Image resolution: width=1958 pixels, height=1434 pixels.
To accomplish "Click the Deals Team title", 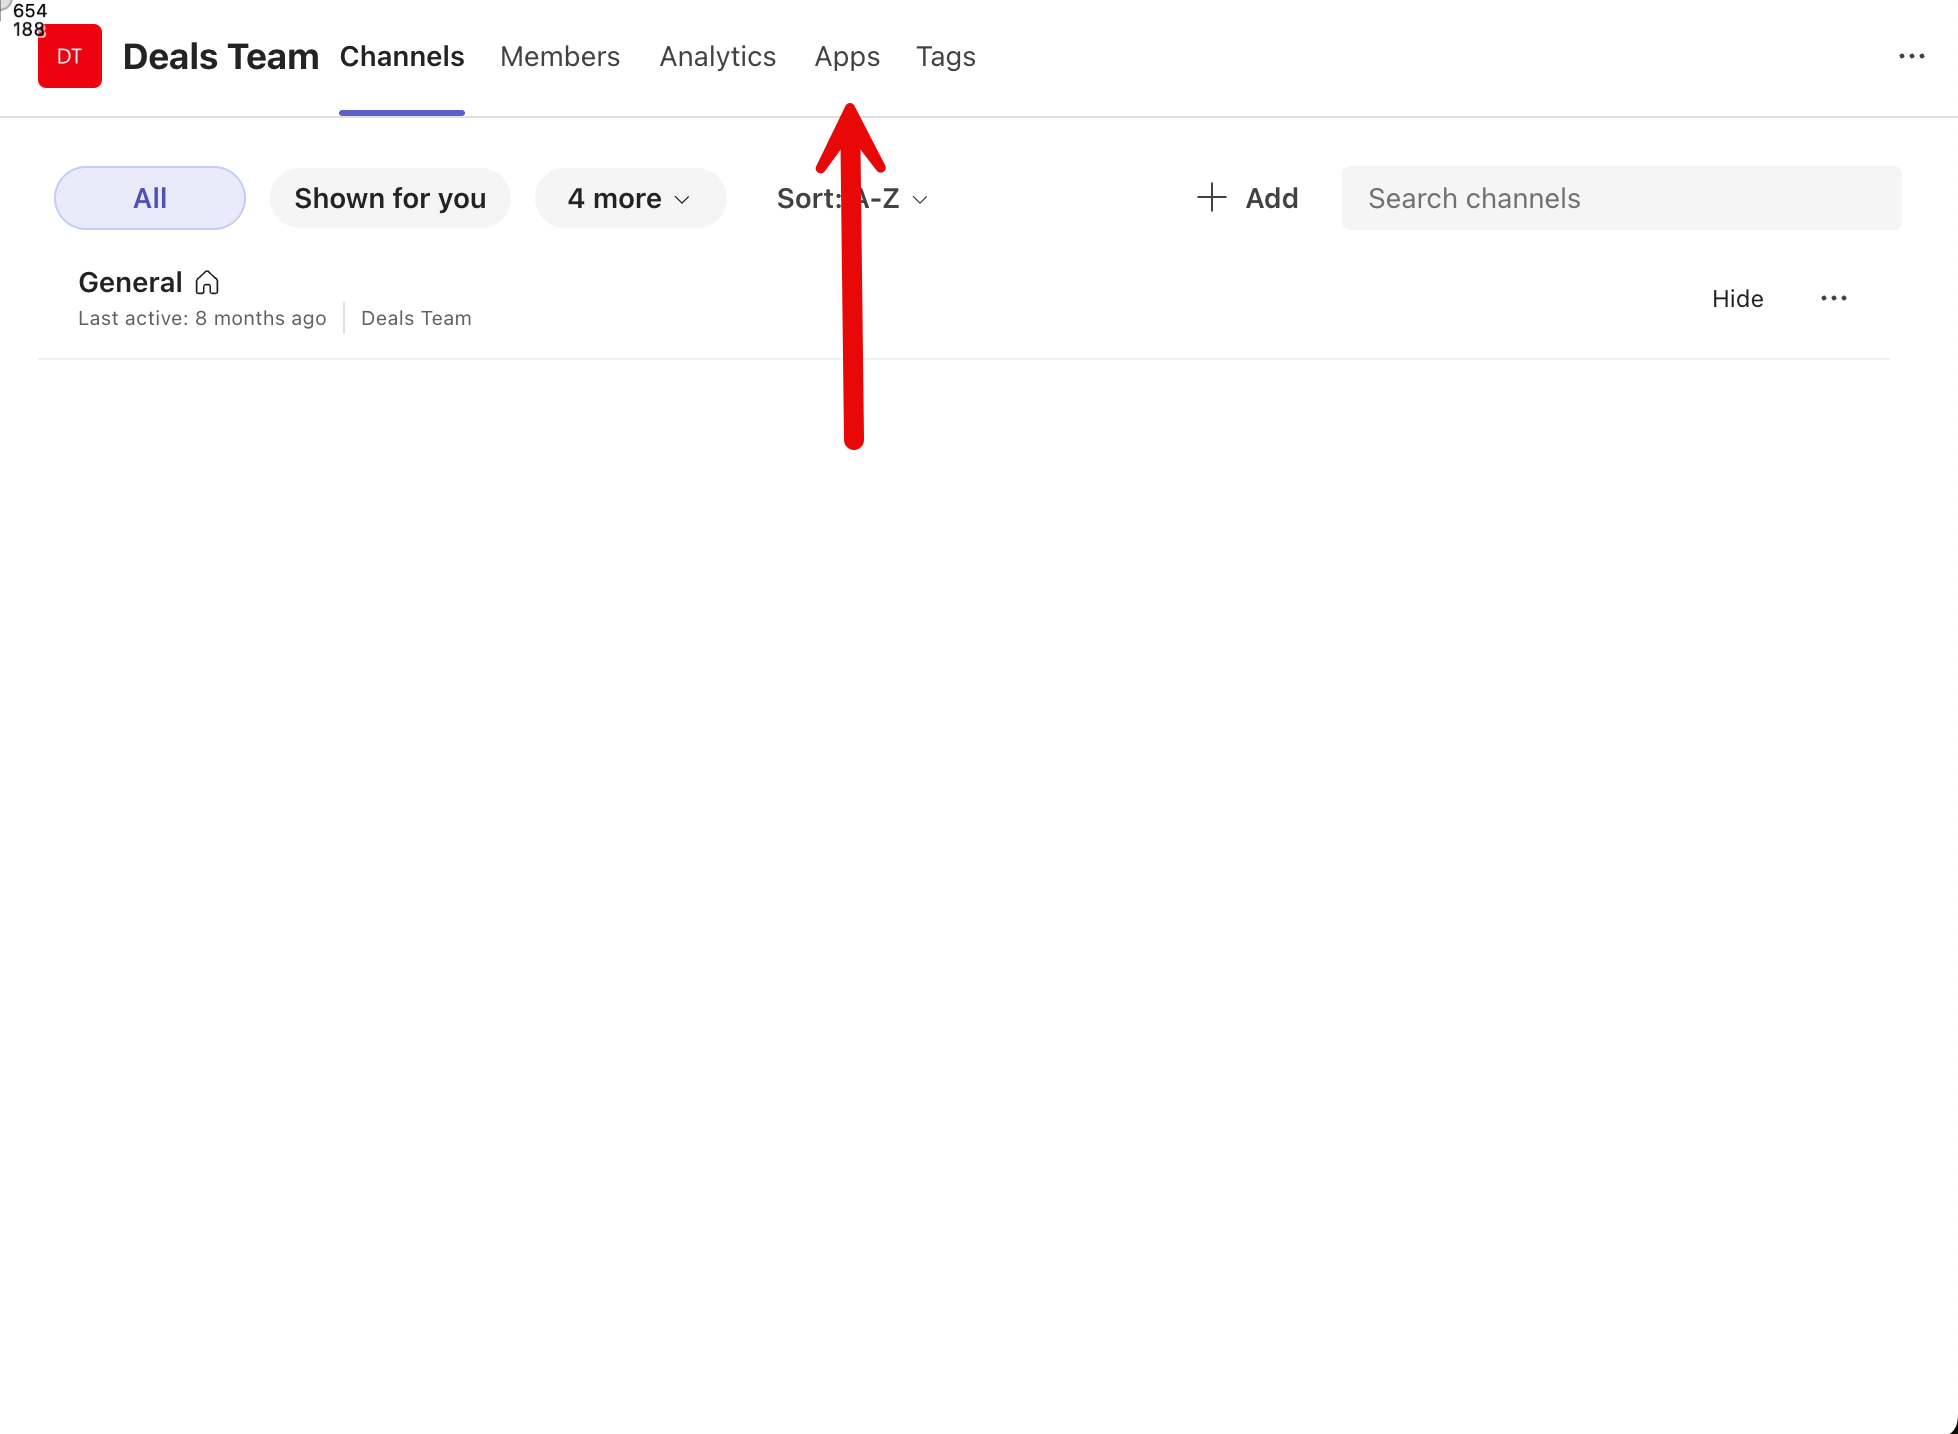I will click(x=220, y=57).
